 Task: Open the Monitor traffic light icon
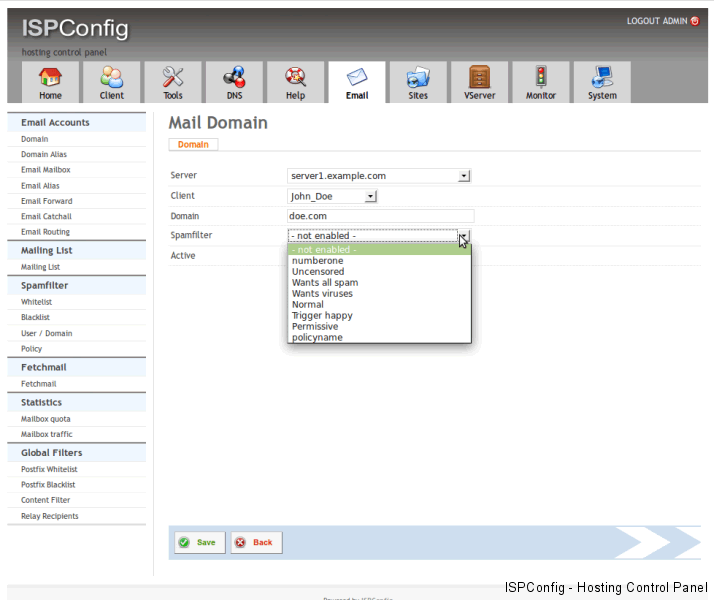[x=541, y=78]
